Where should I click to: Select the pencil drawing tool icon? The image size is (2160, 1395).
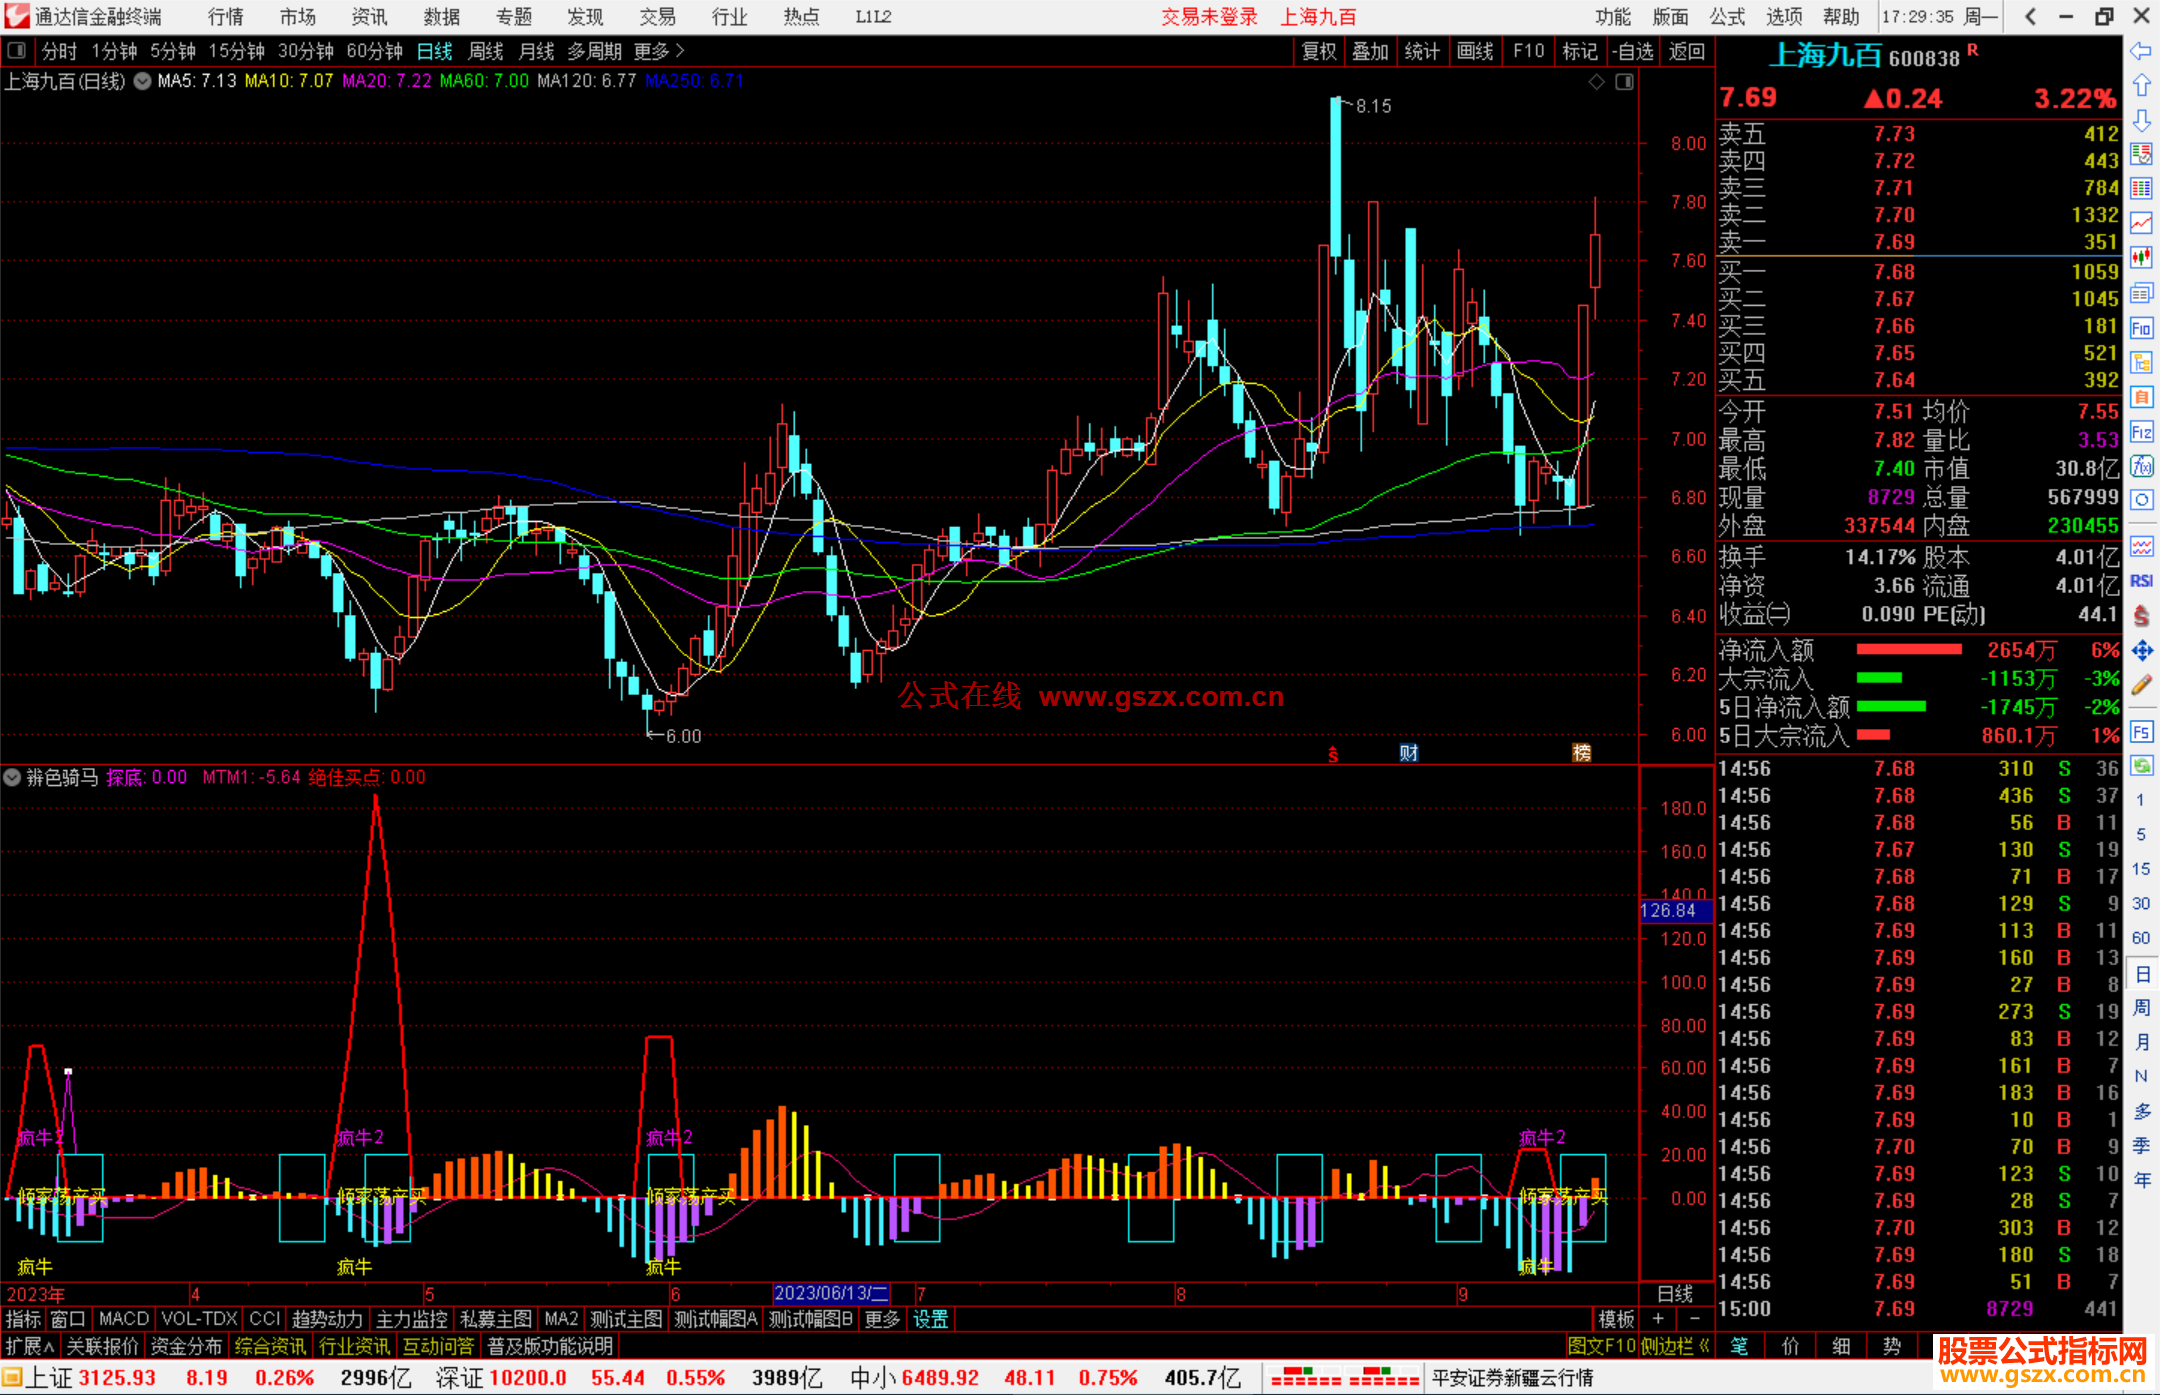click(2141, 686)
